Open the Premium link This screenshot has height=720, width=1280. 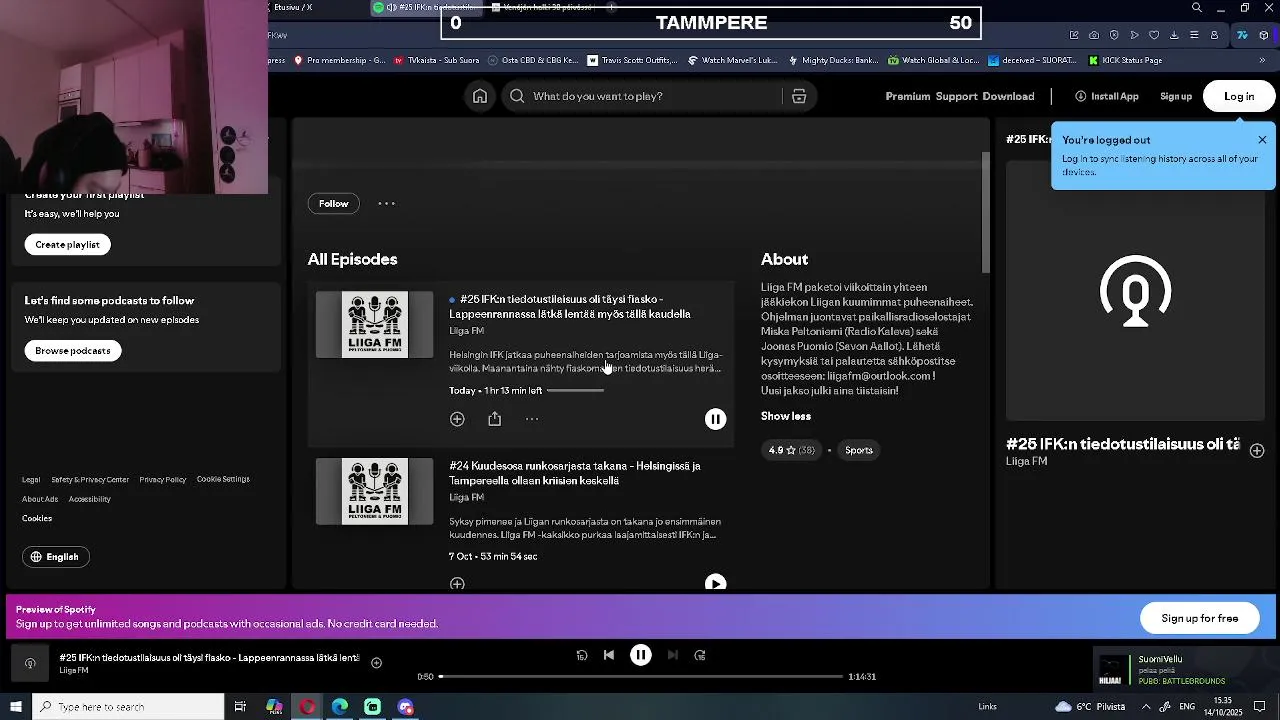908,96
